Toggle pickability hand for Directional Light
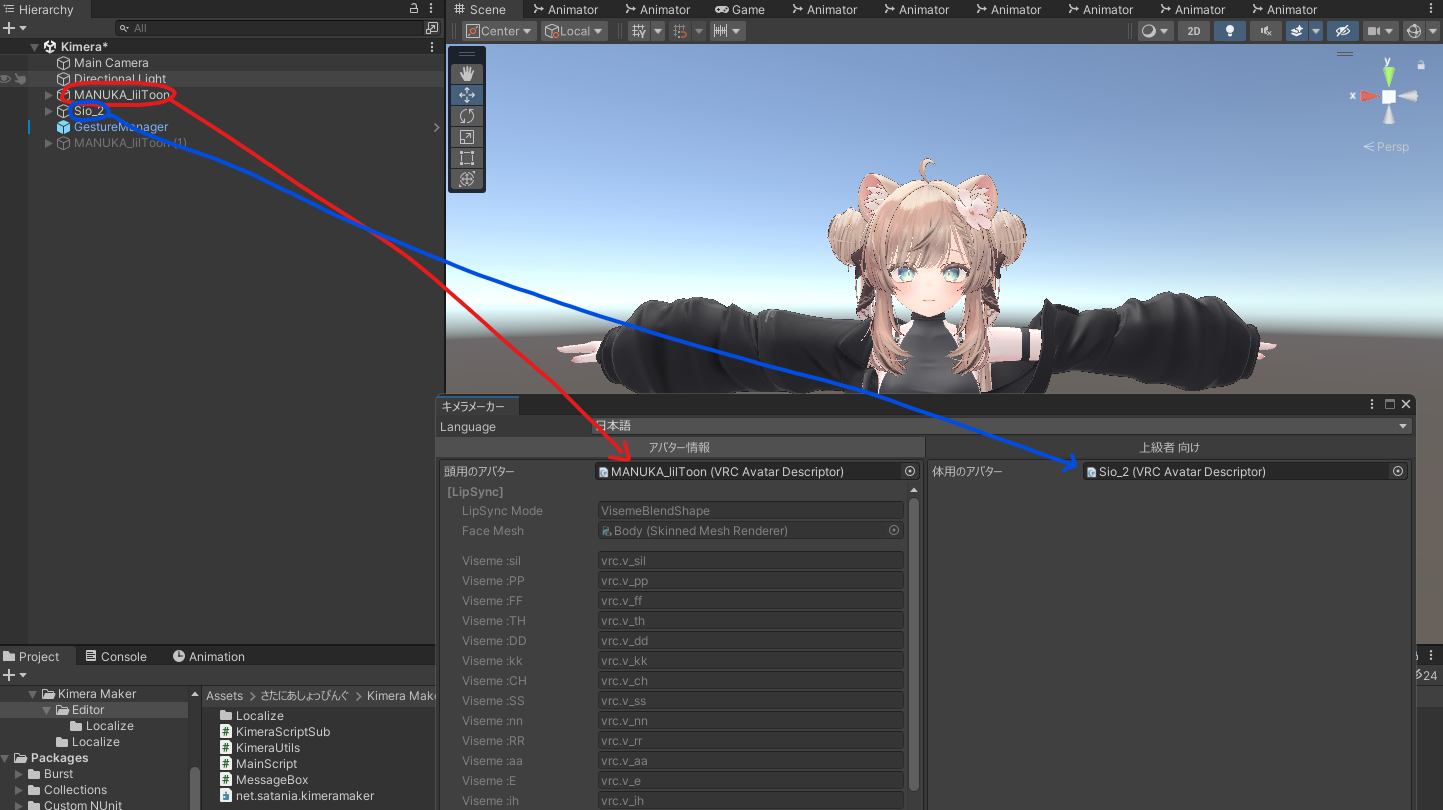The width and height of the screenshot is (1443, 810). click(x=20, y=79)
